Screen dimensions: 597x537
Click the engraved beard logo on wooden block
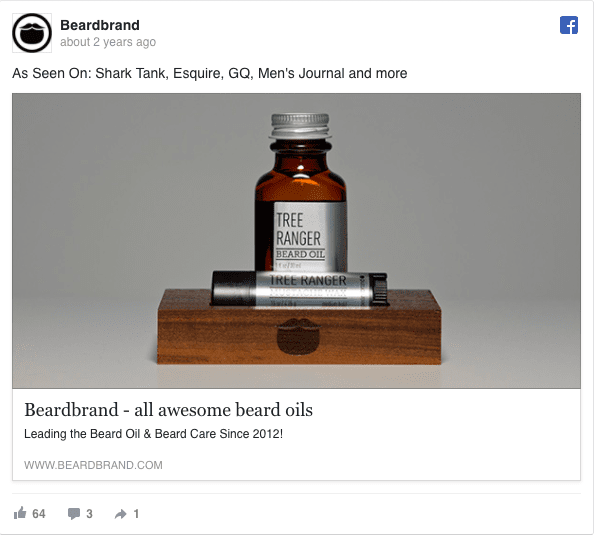[298, 336]
